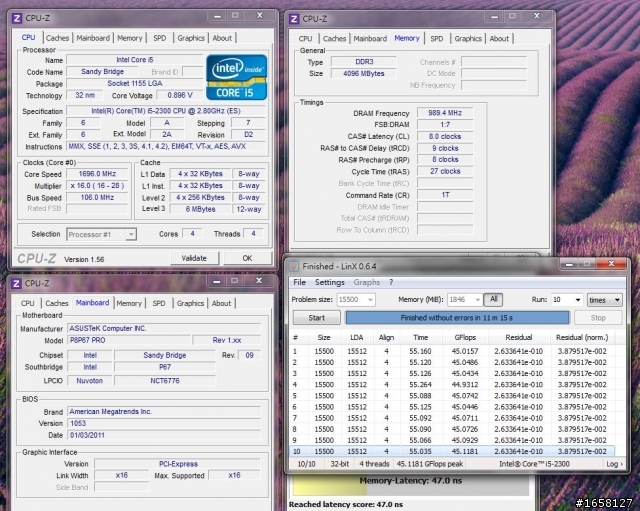
Task: Open LinX Graphs menu
Action: coord(367,282)
